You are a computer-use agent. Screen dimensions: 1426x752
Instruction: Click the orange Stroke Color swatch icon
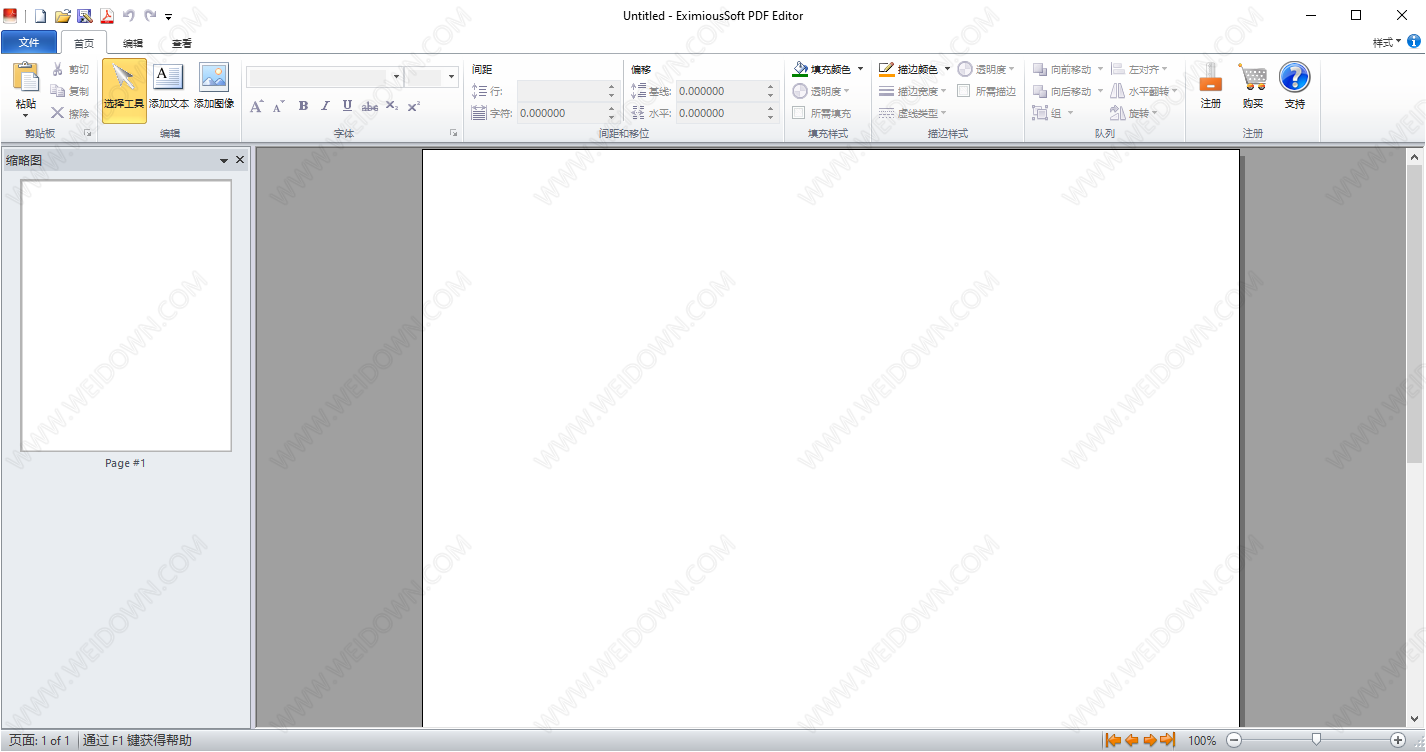(x=887, y=69)
